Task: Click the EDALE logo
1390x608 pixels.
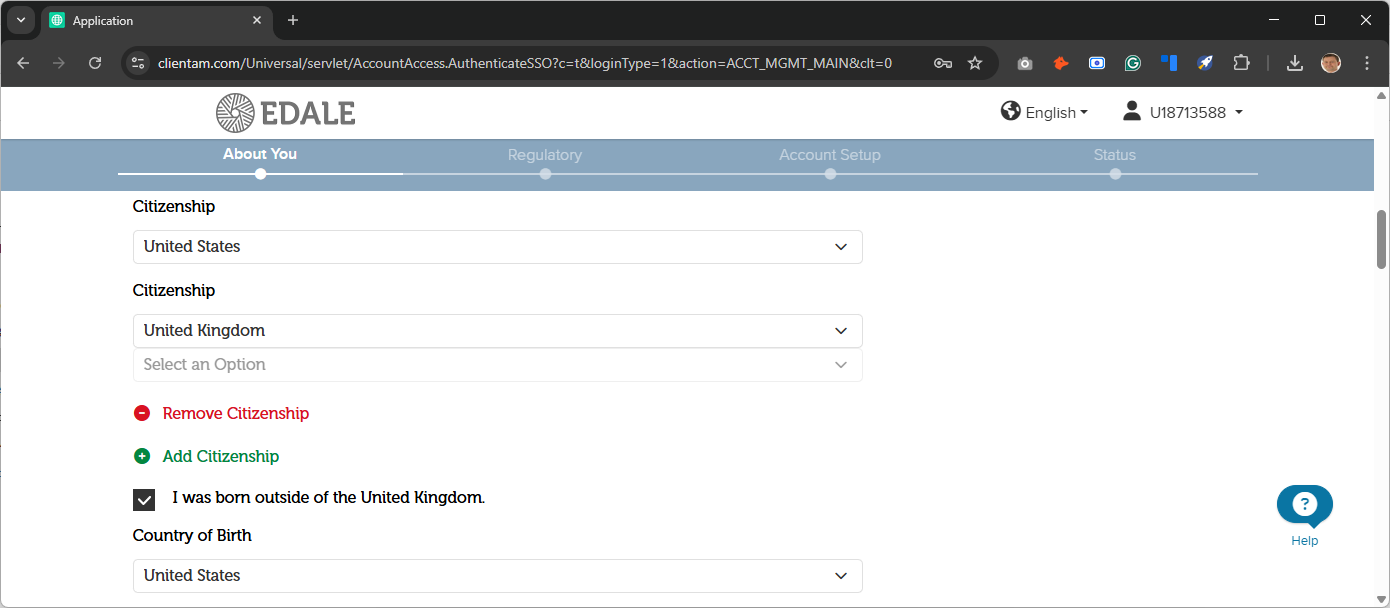Action: pyautogui.click(x=286, y=113)
